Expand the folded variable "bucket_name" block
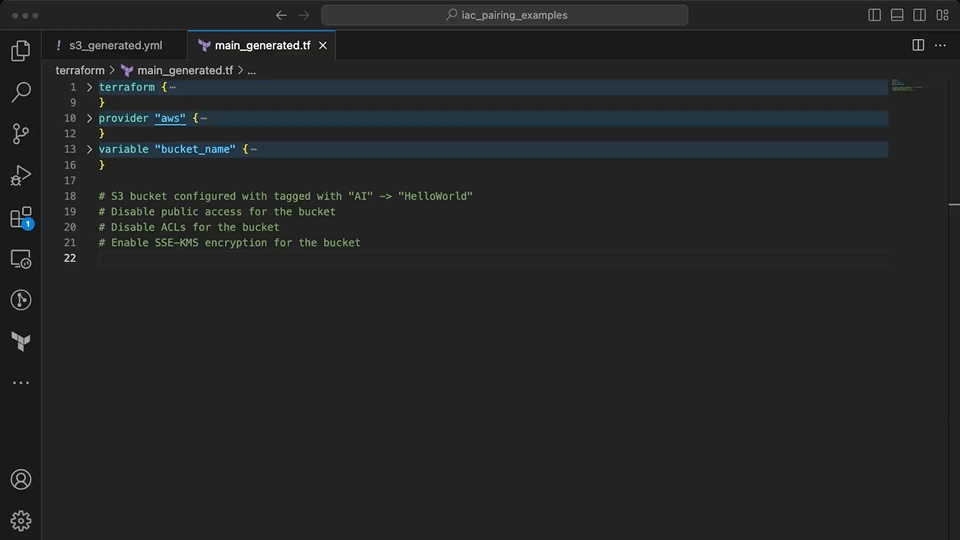This screenshot has width=960, height=540. pos(89,150)
